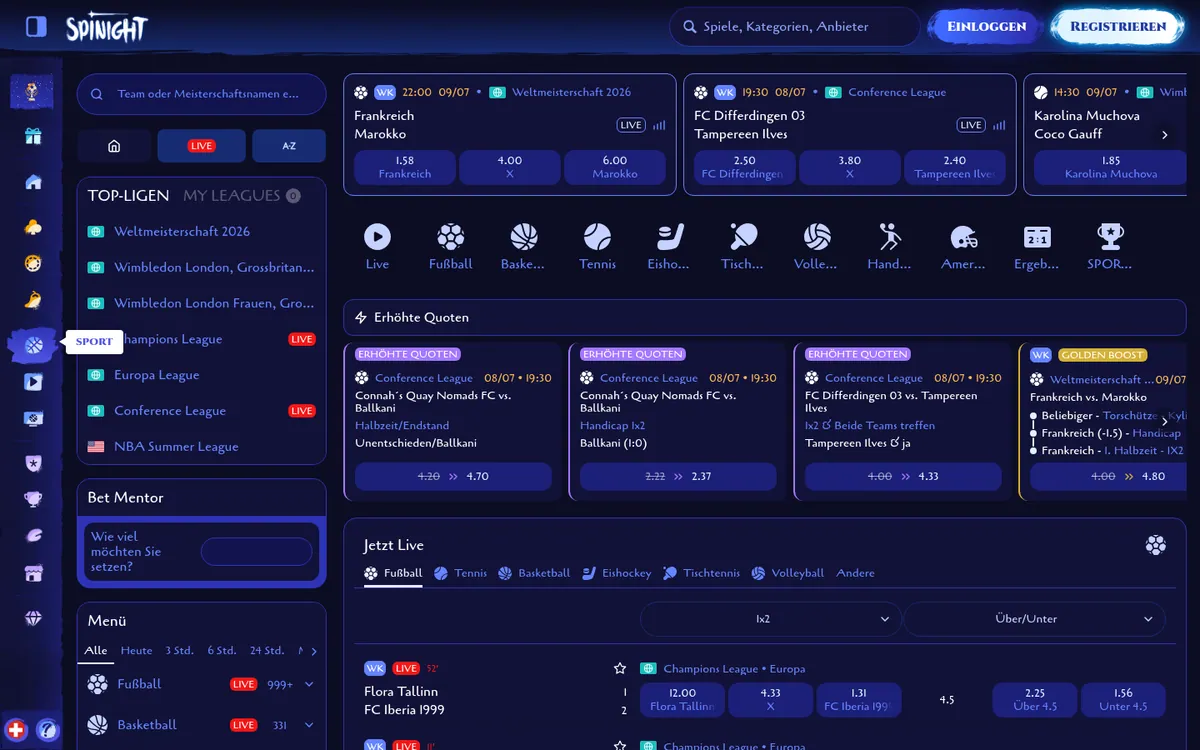This screenshot has width=1200, height=750.
Task: Select FC Iberia 1999 odds 1.31
Action: point(859,699)
